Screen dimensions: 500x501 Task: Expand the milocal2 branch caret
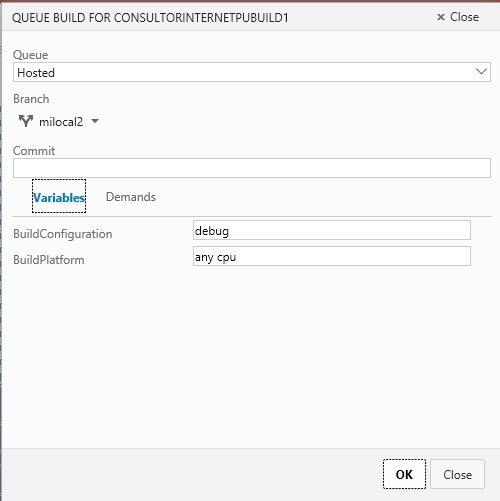click(95, 121)
